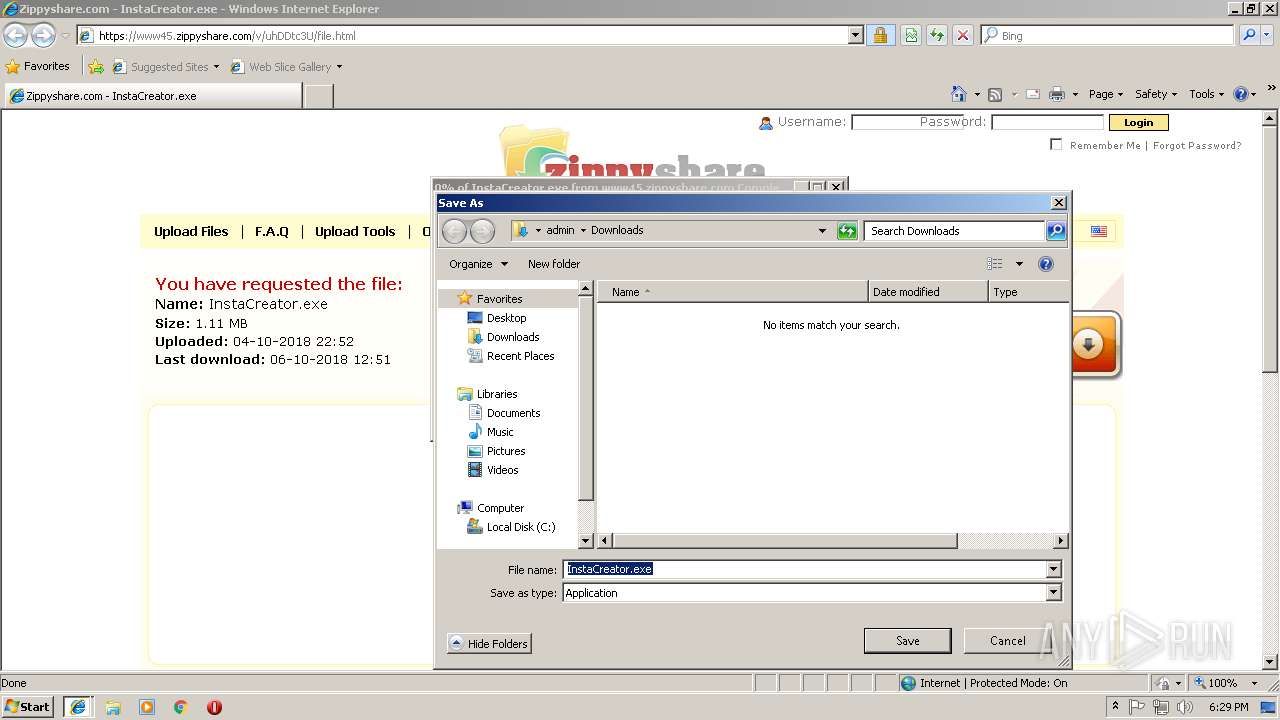1280x720 pixels.
Task: Click the security lock icon in address bar
Action: coord(880,35)
